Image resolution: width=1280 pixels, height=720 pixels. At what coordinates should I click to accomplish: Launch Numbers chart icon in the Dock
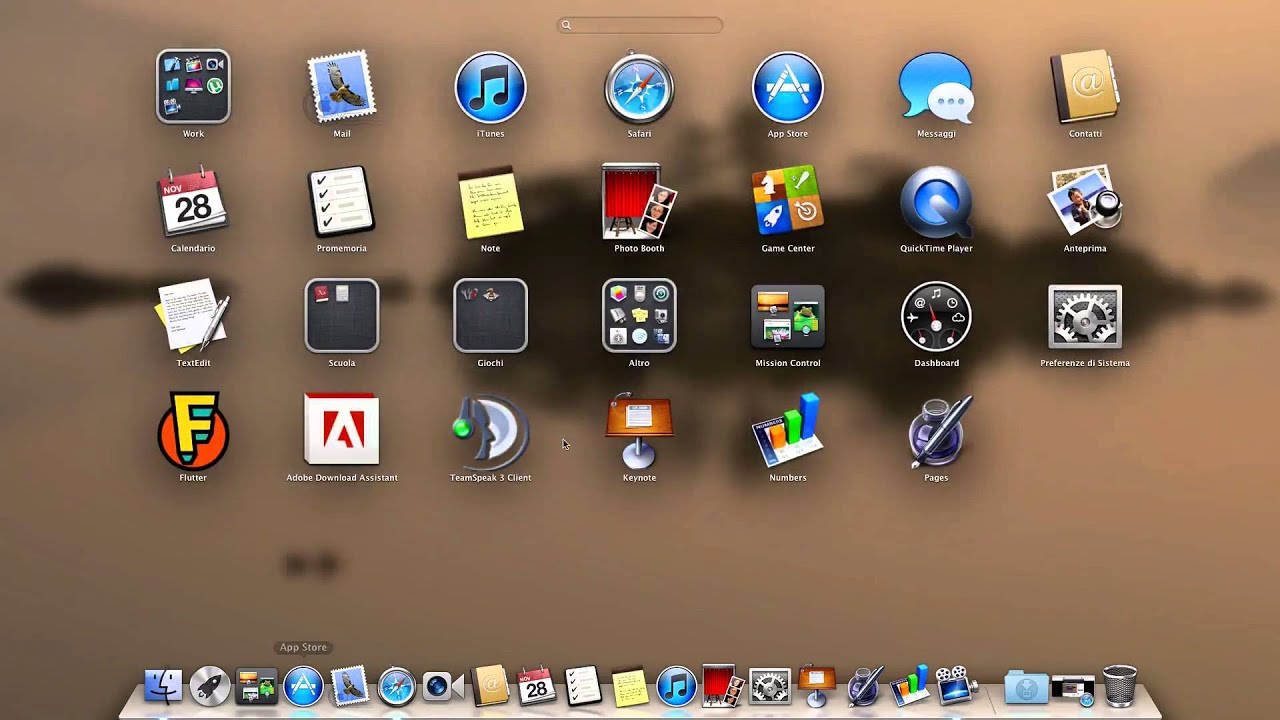tap(909, 687)
